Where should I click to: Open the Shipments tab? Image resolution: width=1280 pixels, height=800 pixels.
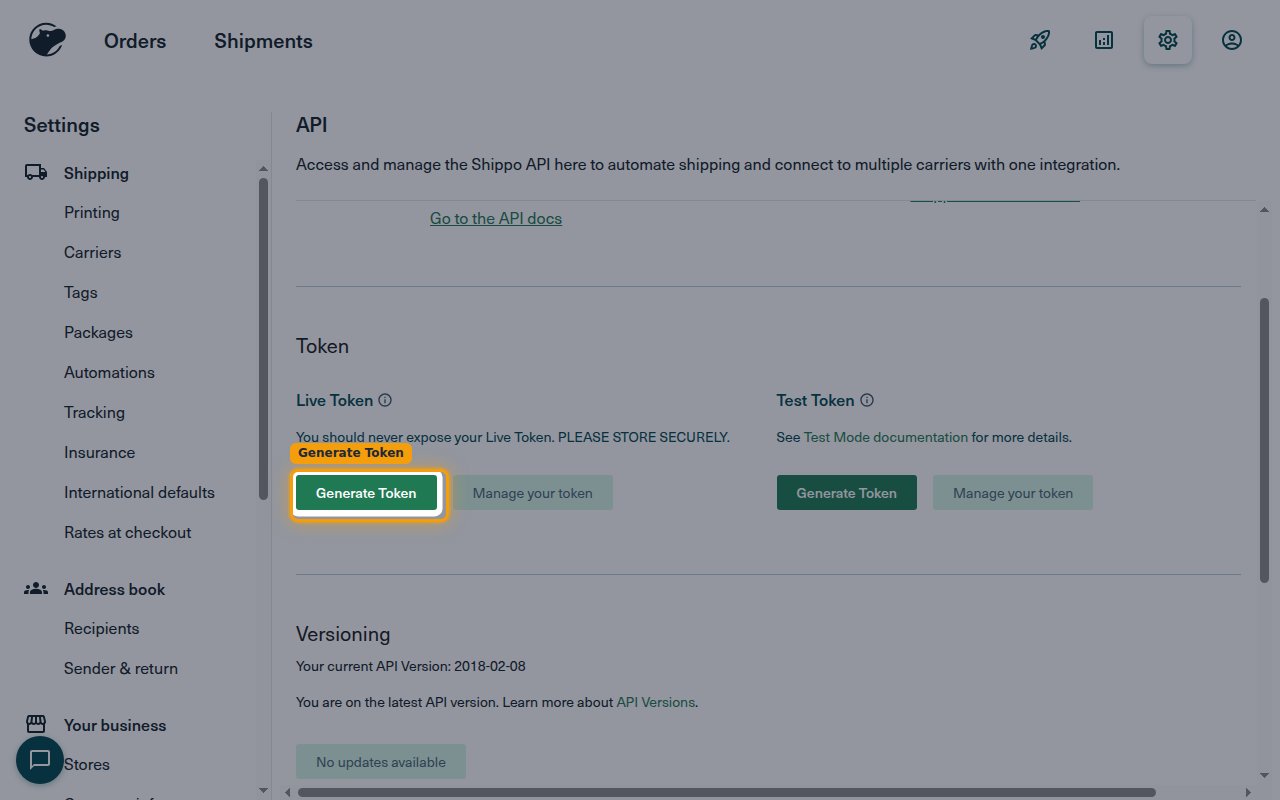click(263, 41)
